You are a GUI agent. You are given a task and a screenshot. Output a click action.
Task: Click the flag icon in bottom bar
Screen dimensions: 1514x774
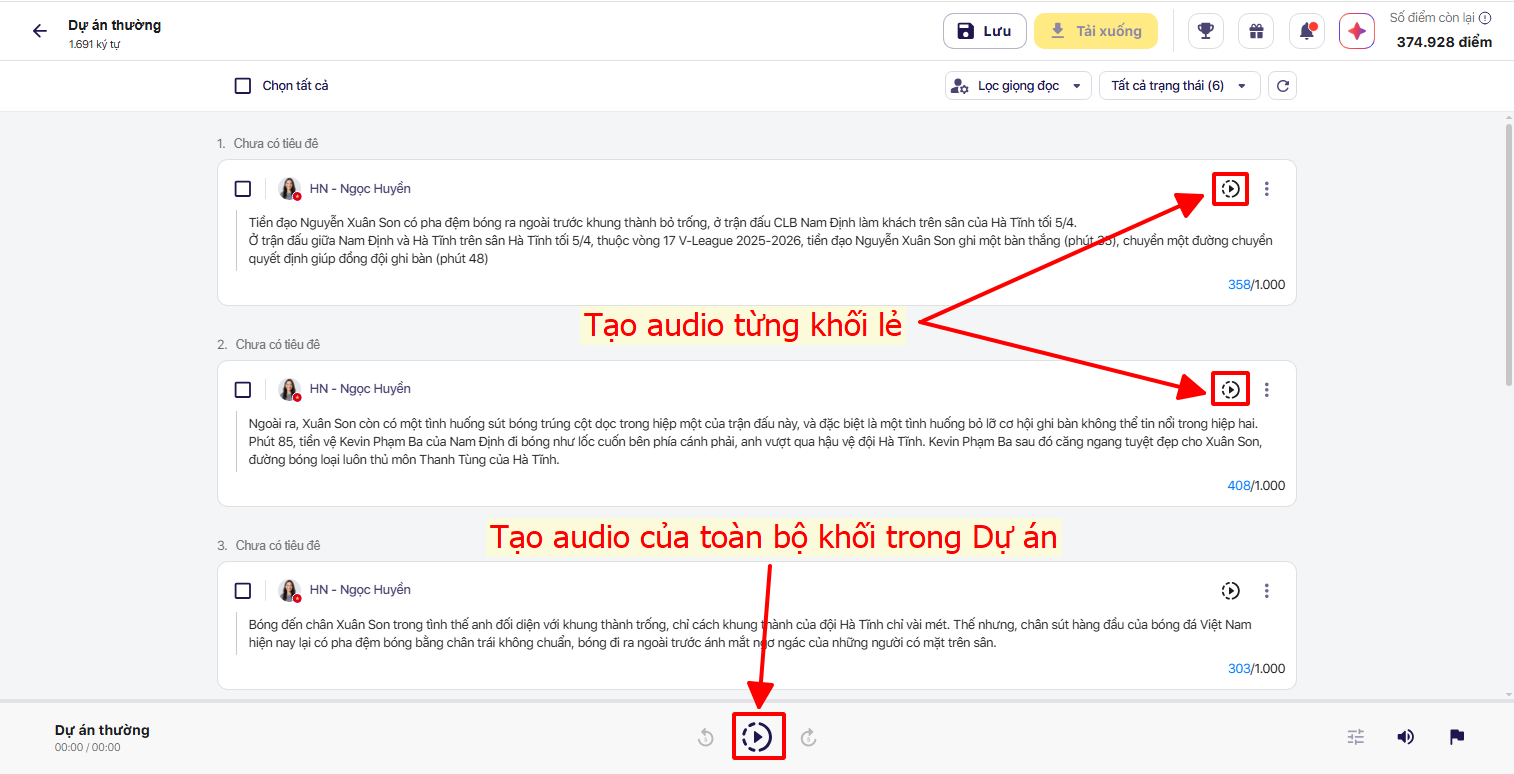(1456, 737)
